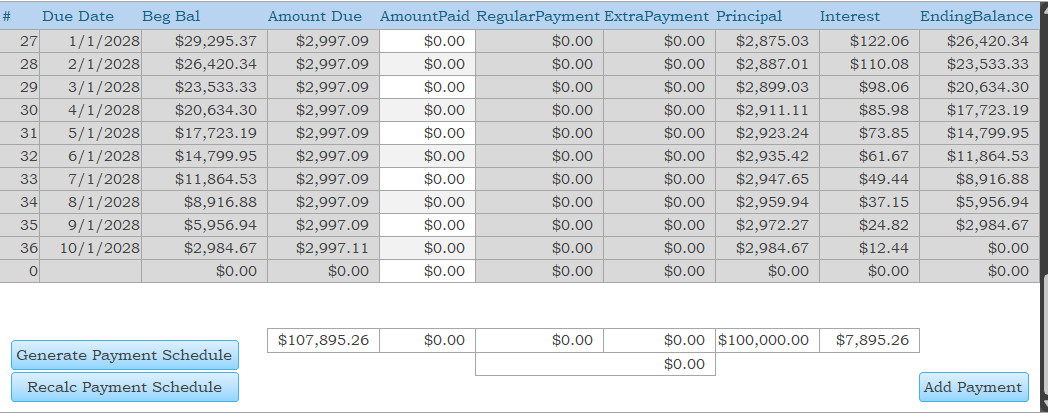Select the AmountPaid field for payment 36
The height and width of the screenshot is (418, 1048).
click(427, 248)
